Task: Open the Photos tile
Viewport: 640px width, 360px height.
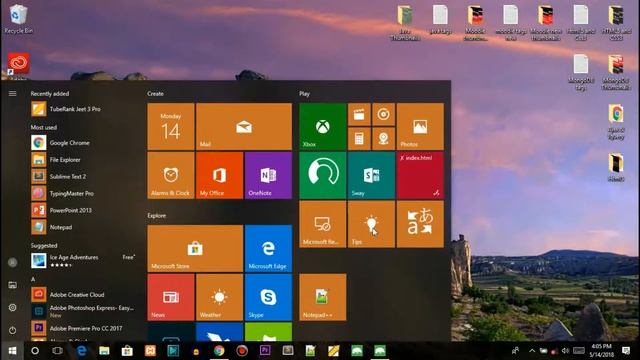Action: [420, 127]
